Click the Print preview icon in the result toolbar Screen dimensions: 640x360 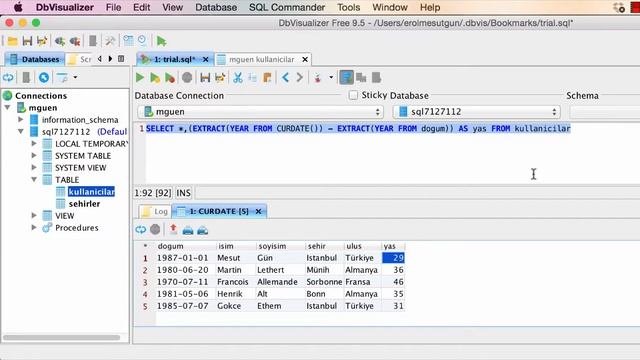202,230
